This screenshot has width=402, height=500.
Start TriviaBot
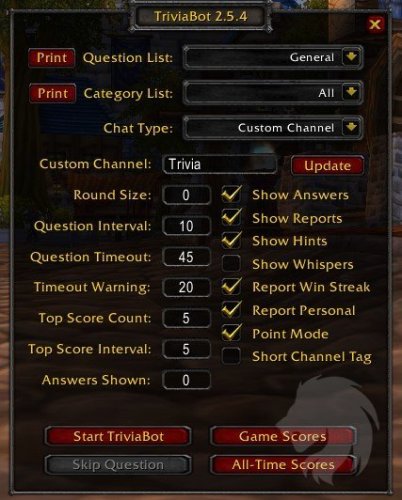[x=118, y=436]
